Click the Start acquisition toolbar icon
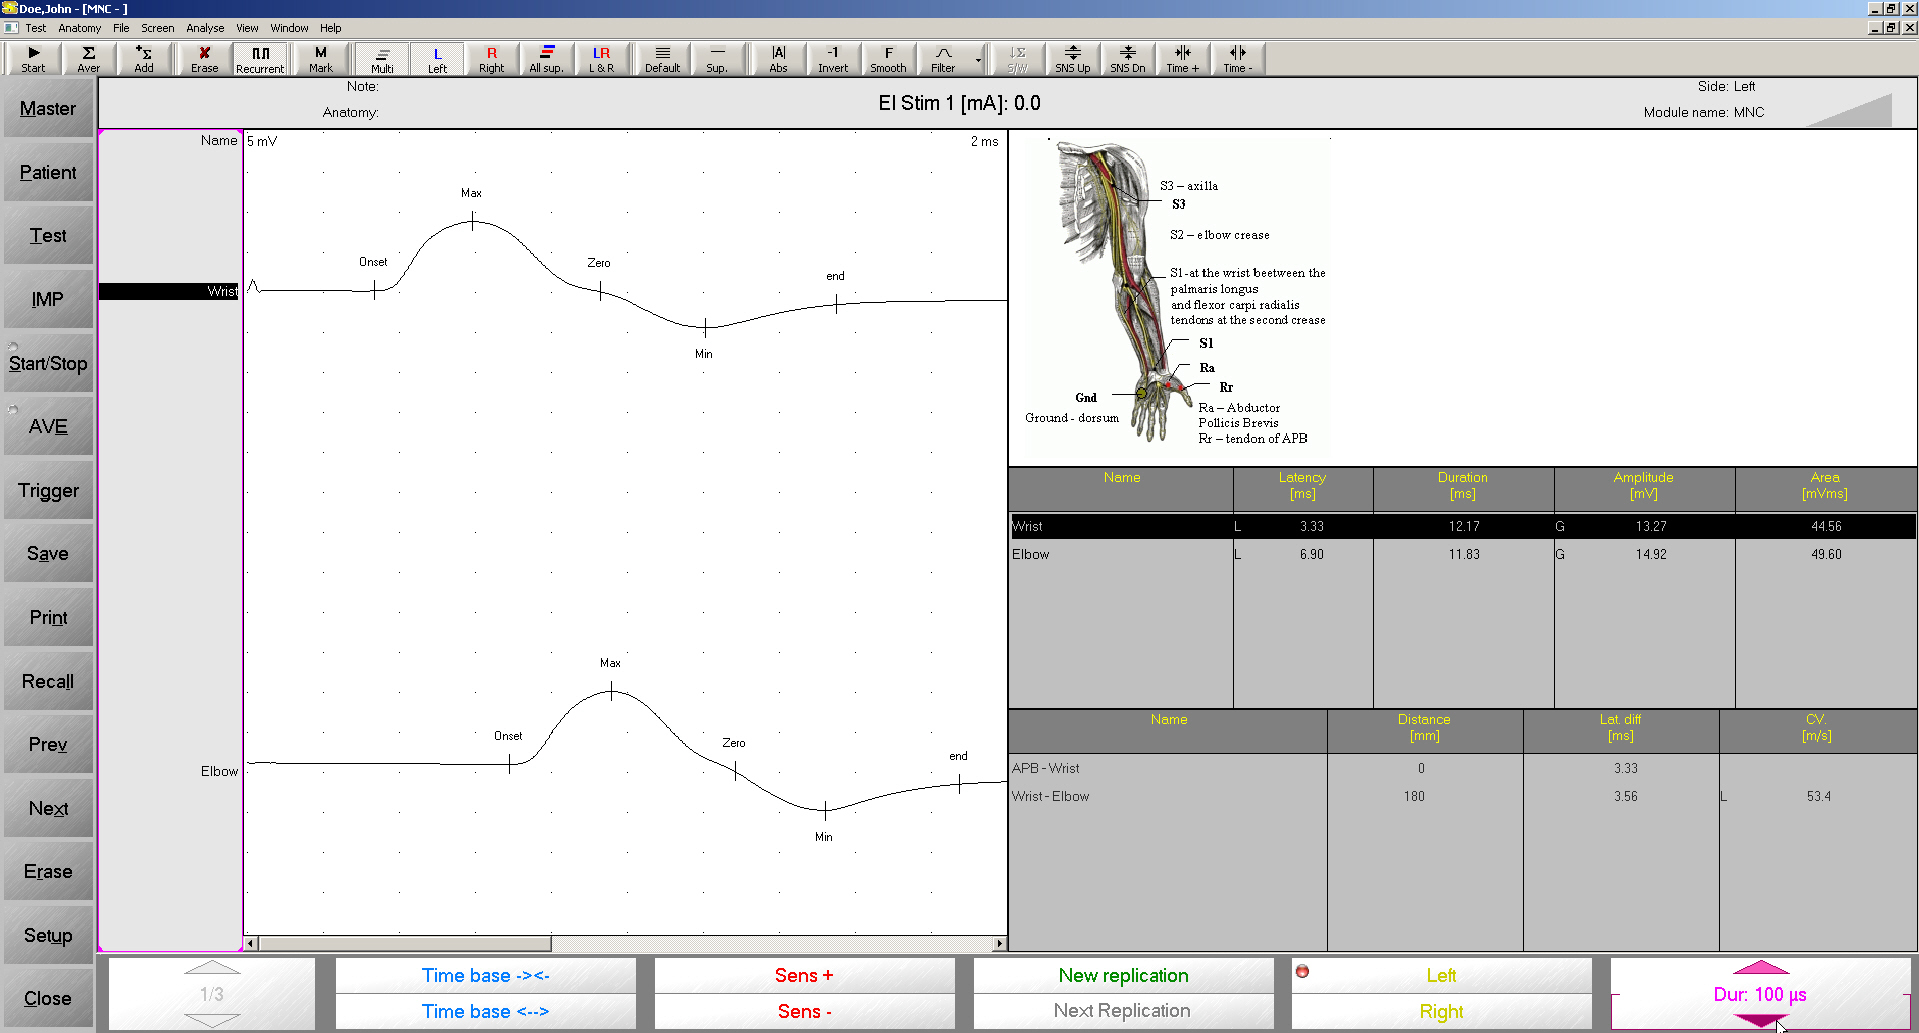The height and width of the screenshot is (1033, 1919). [x=33, y=59]
